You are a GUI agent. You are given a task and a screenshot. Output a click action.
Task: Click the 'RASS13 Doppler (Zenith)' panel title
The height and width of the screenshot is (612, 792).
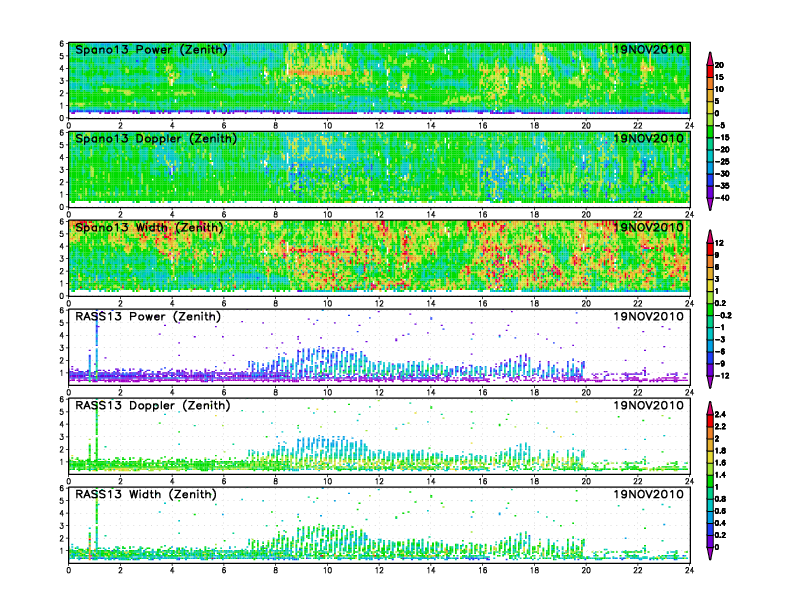click(x=153, y=405)
